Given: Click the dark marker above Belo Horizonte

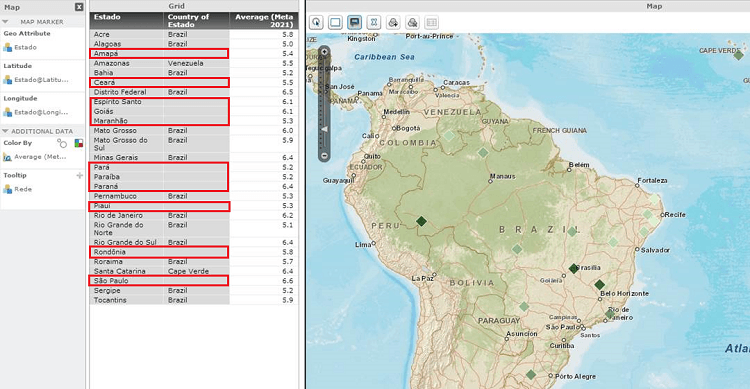Looking at the screenshot, I should tap(599, 285).
